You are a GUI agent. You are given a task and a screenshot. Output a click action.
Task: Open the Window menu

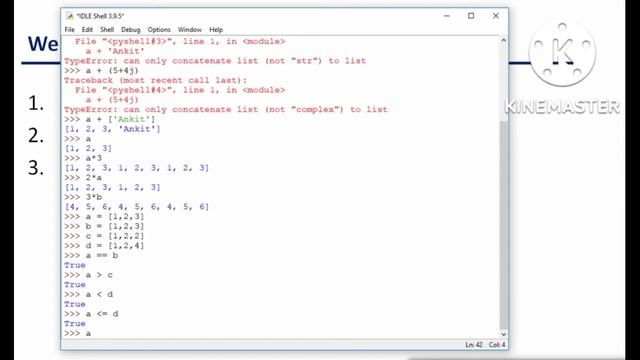click(x=190, y=30)
